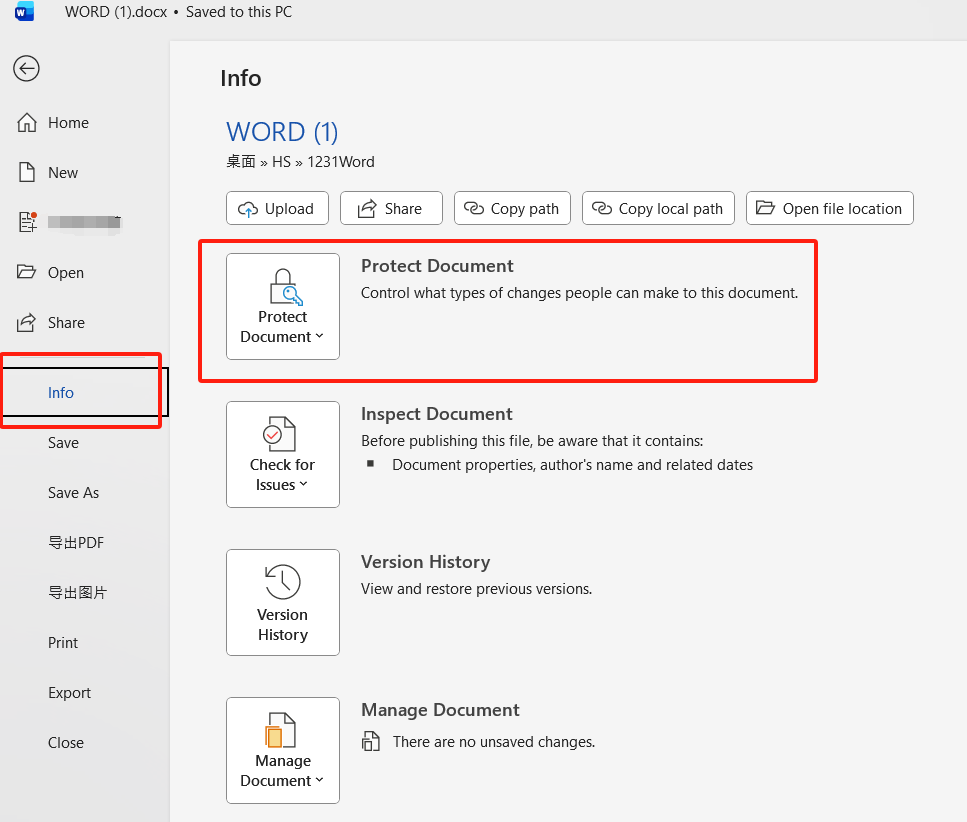Click the Open folder icon in sidebar

click(x=27, y=272)
